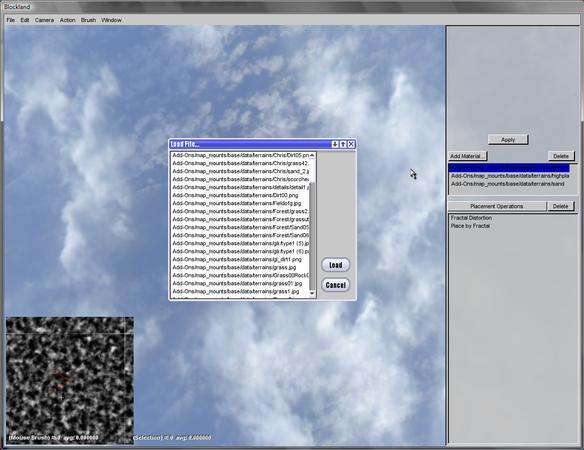Select the terrains/grass1.jpg file entry
The image size is (584, 450).
click(x=241, y=291)
